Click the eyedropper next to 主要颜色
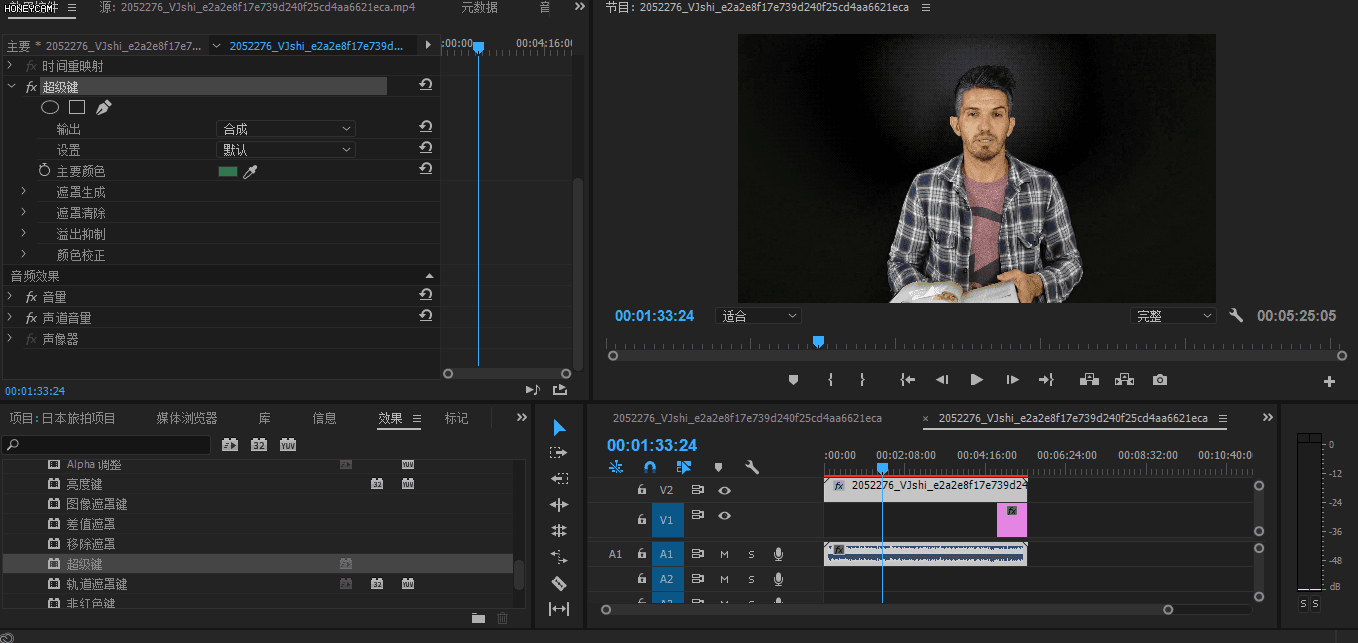 (x=251, y=172)
